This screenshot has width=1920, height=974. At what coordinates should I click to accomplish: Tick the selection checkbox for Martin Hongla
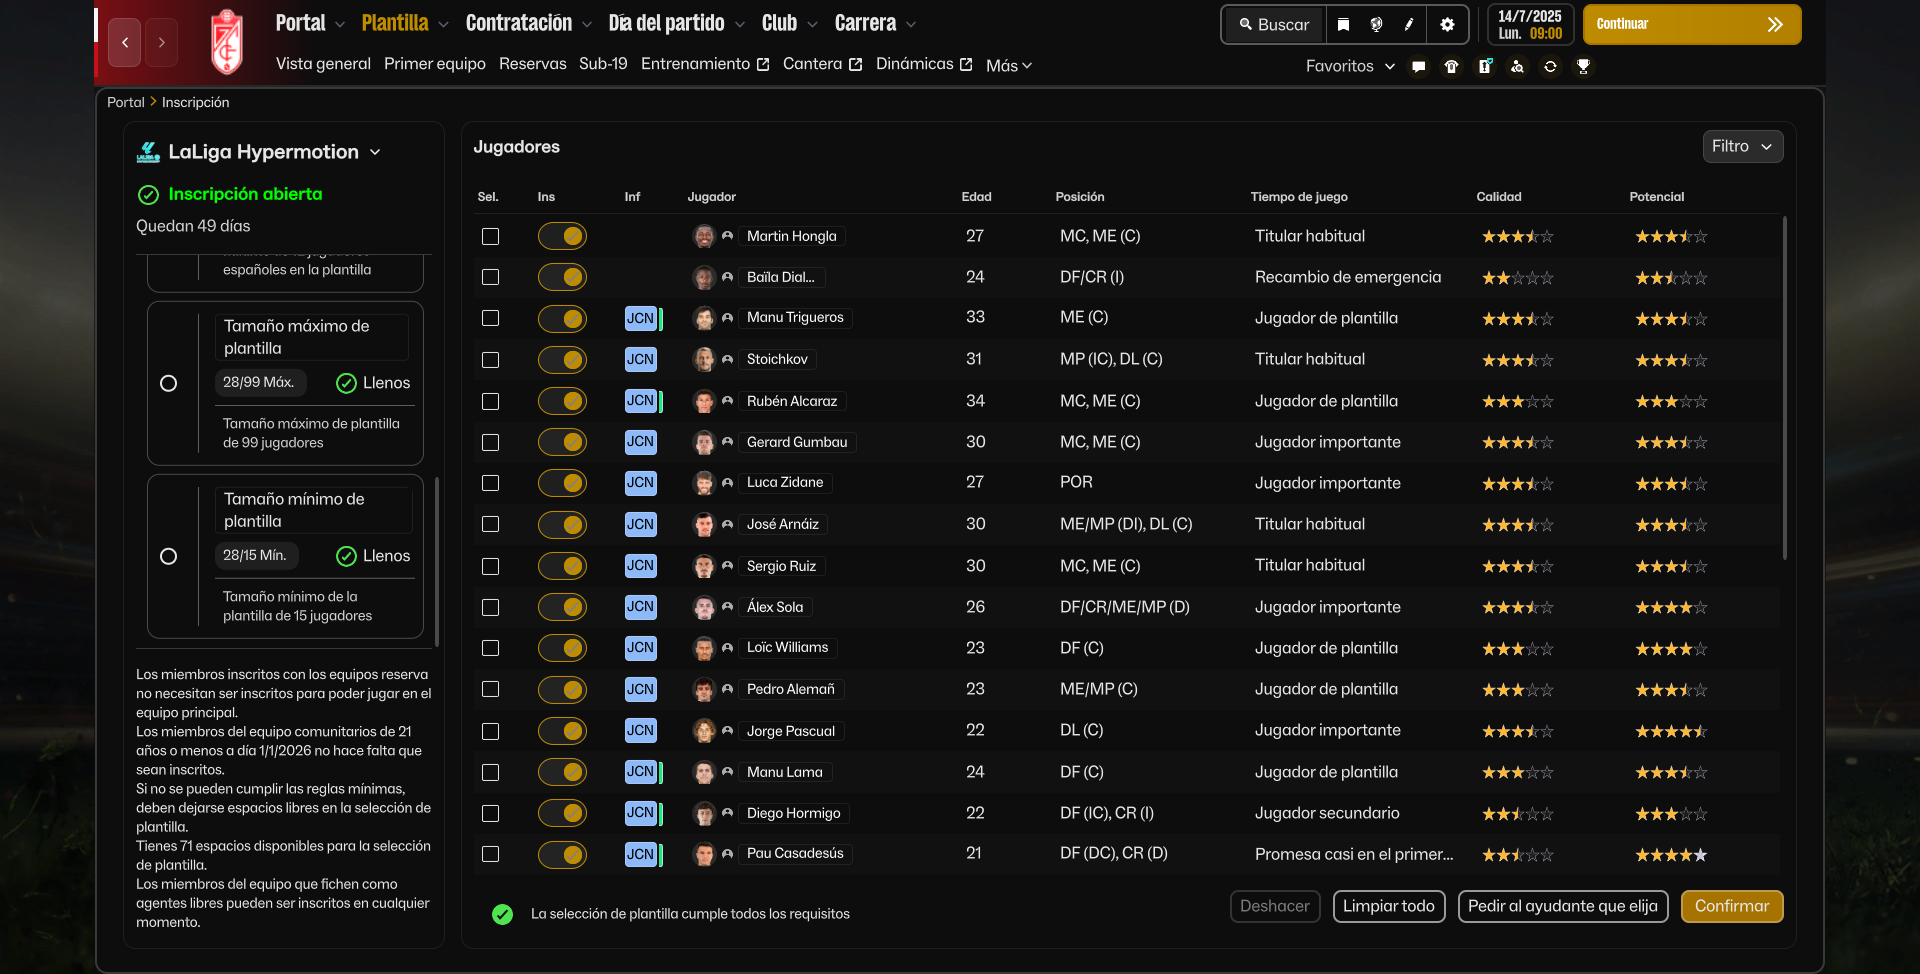[x=490, y=237]
